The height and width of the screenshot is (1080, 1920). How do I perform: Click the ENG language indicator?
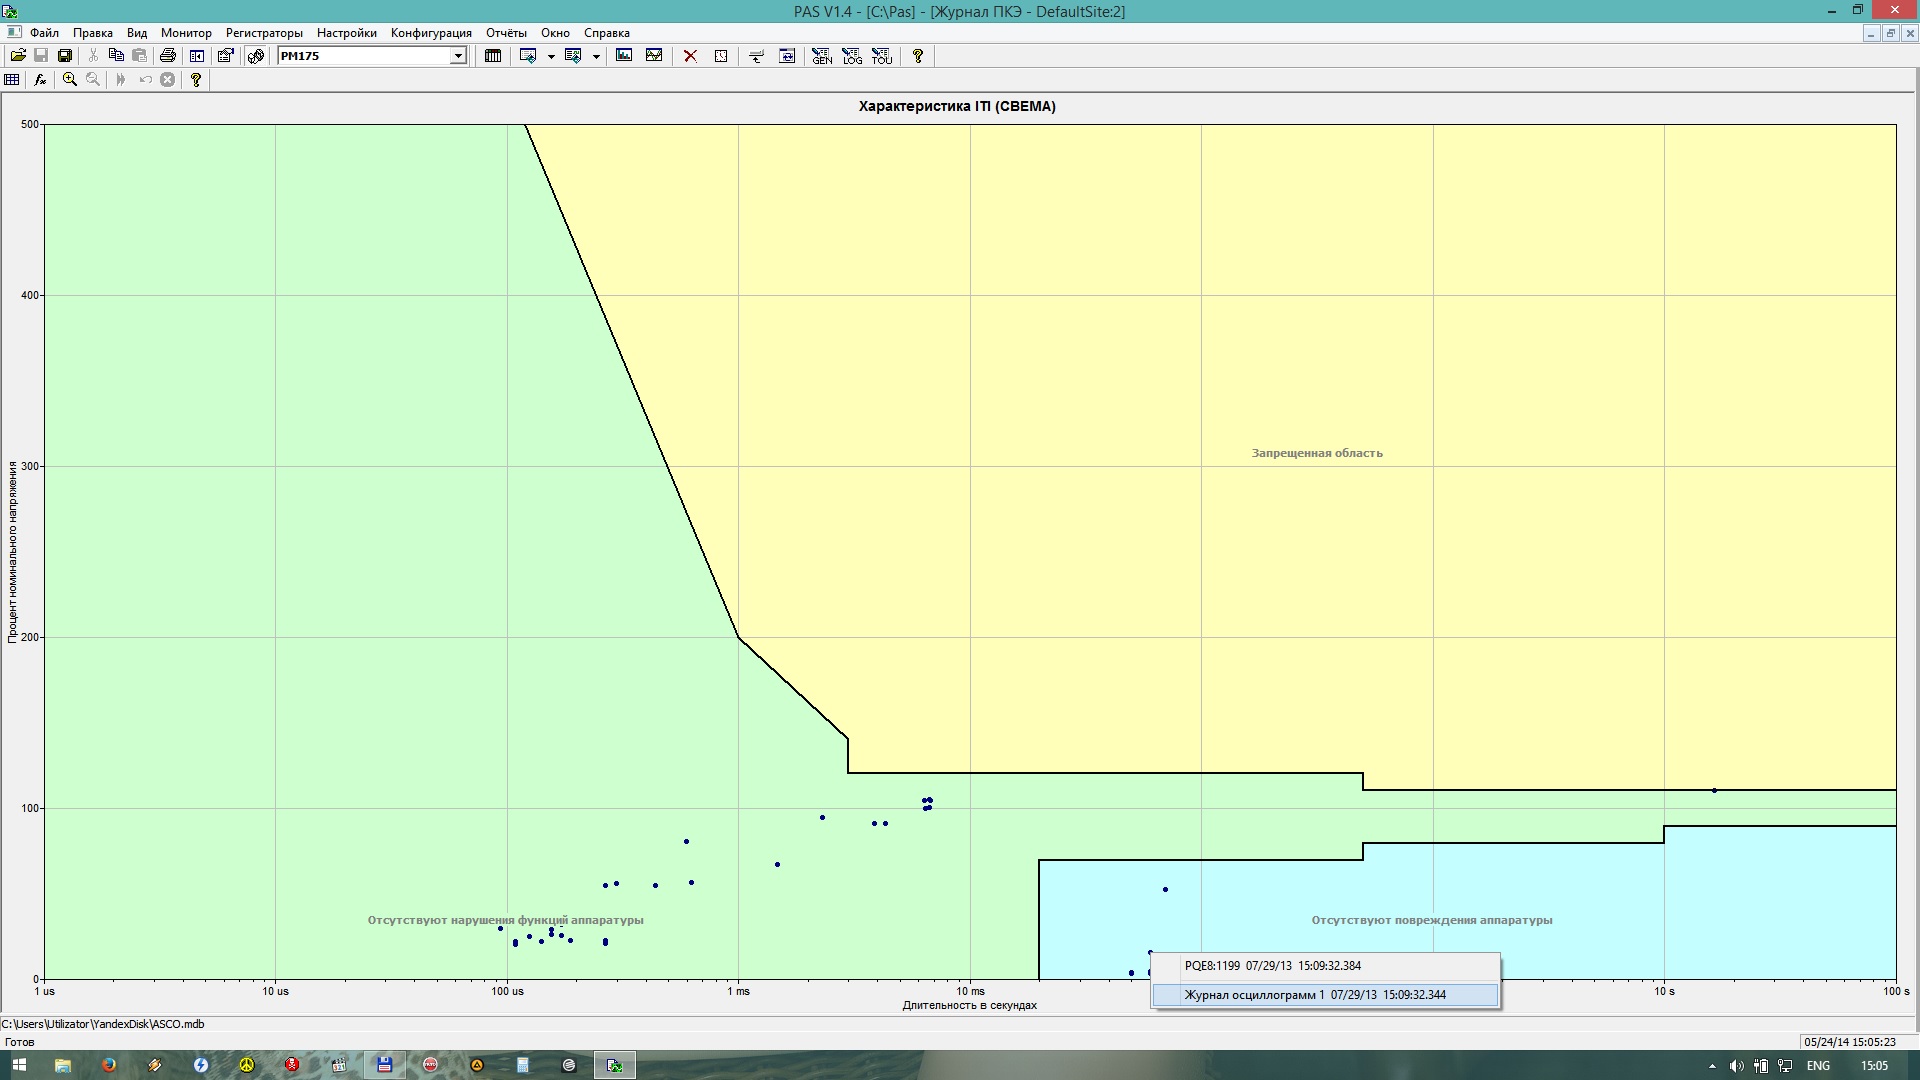coord(1818,1066)
